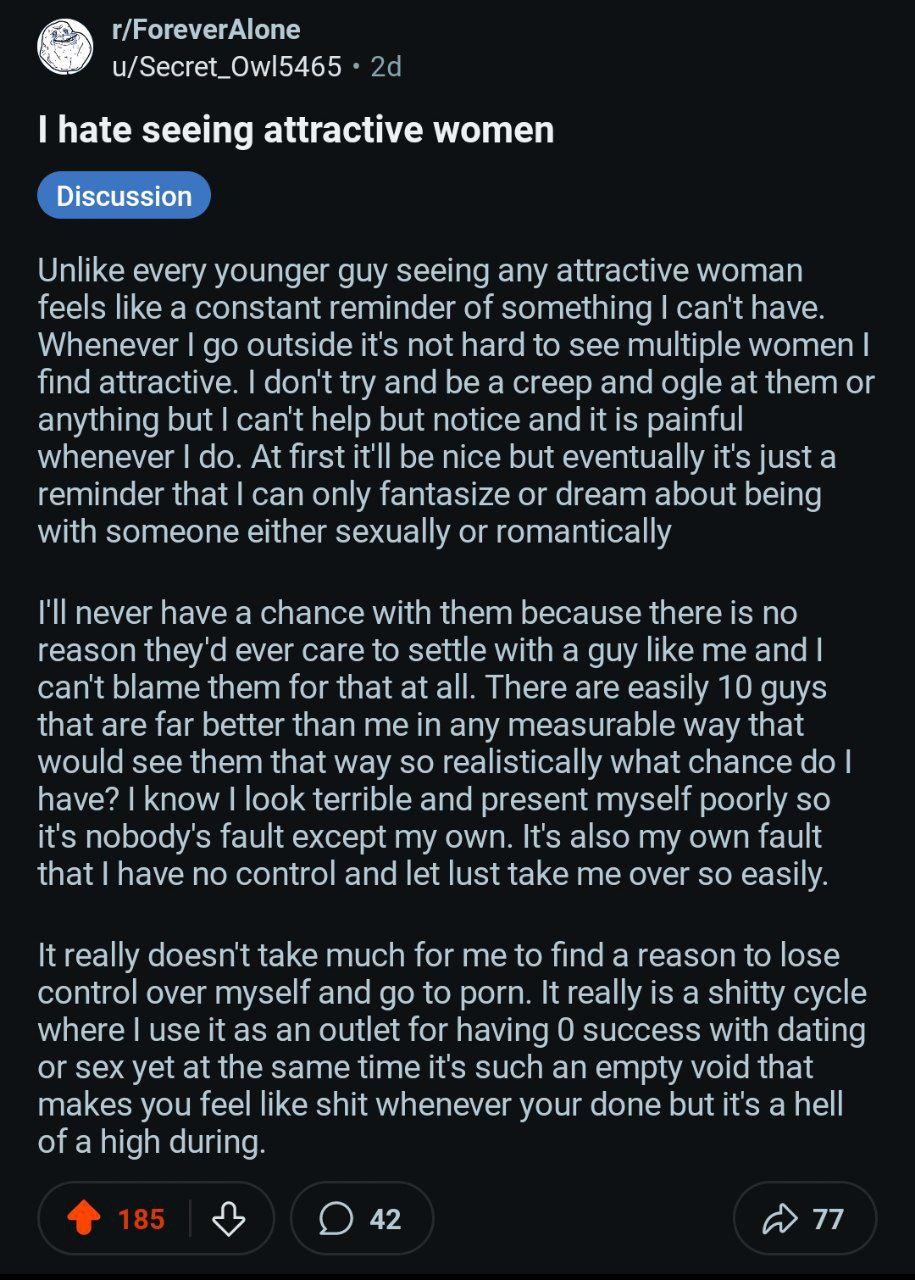
Task: Tap the 42 comments count
Action: (385, 1219)
